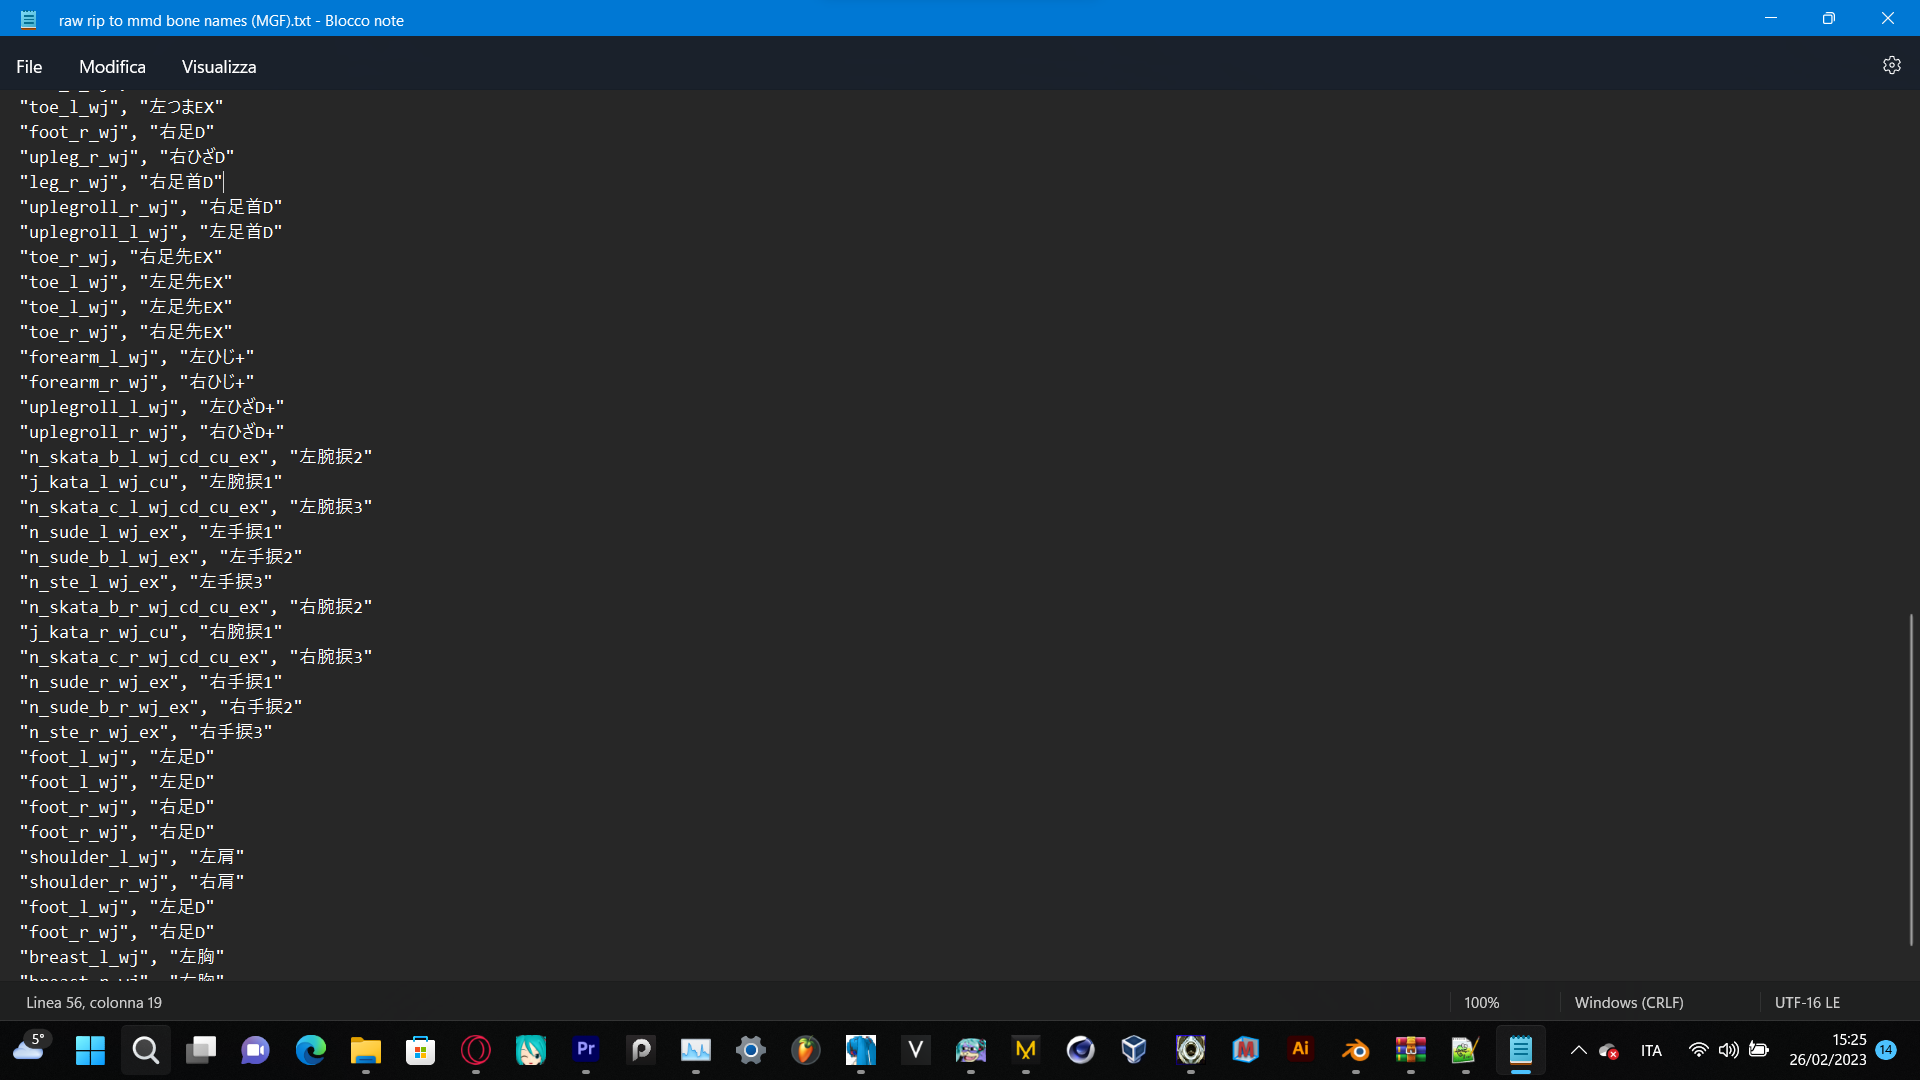
Task: Click line "j_kata_l_wj_cu", "左腕捩1"
Action: [x=151, y=482]
